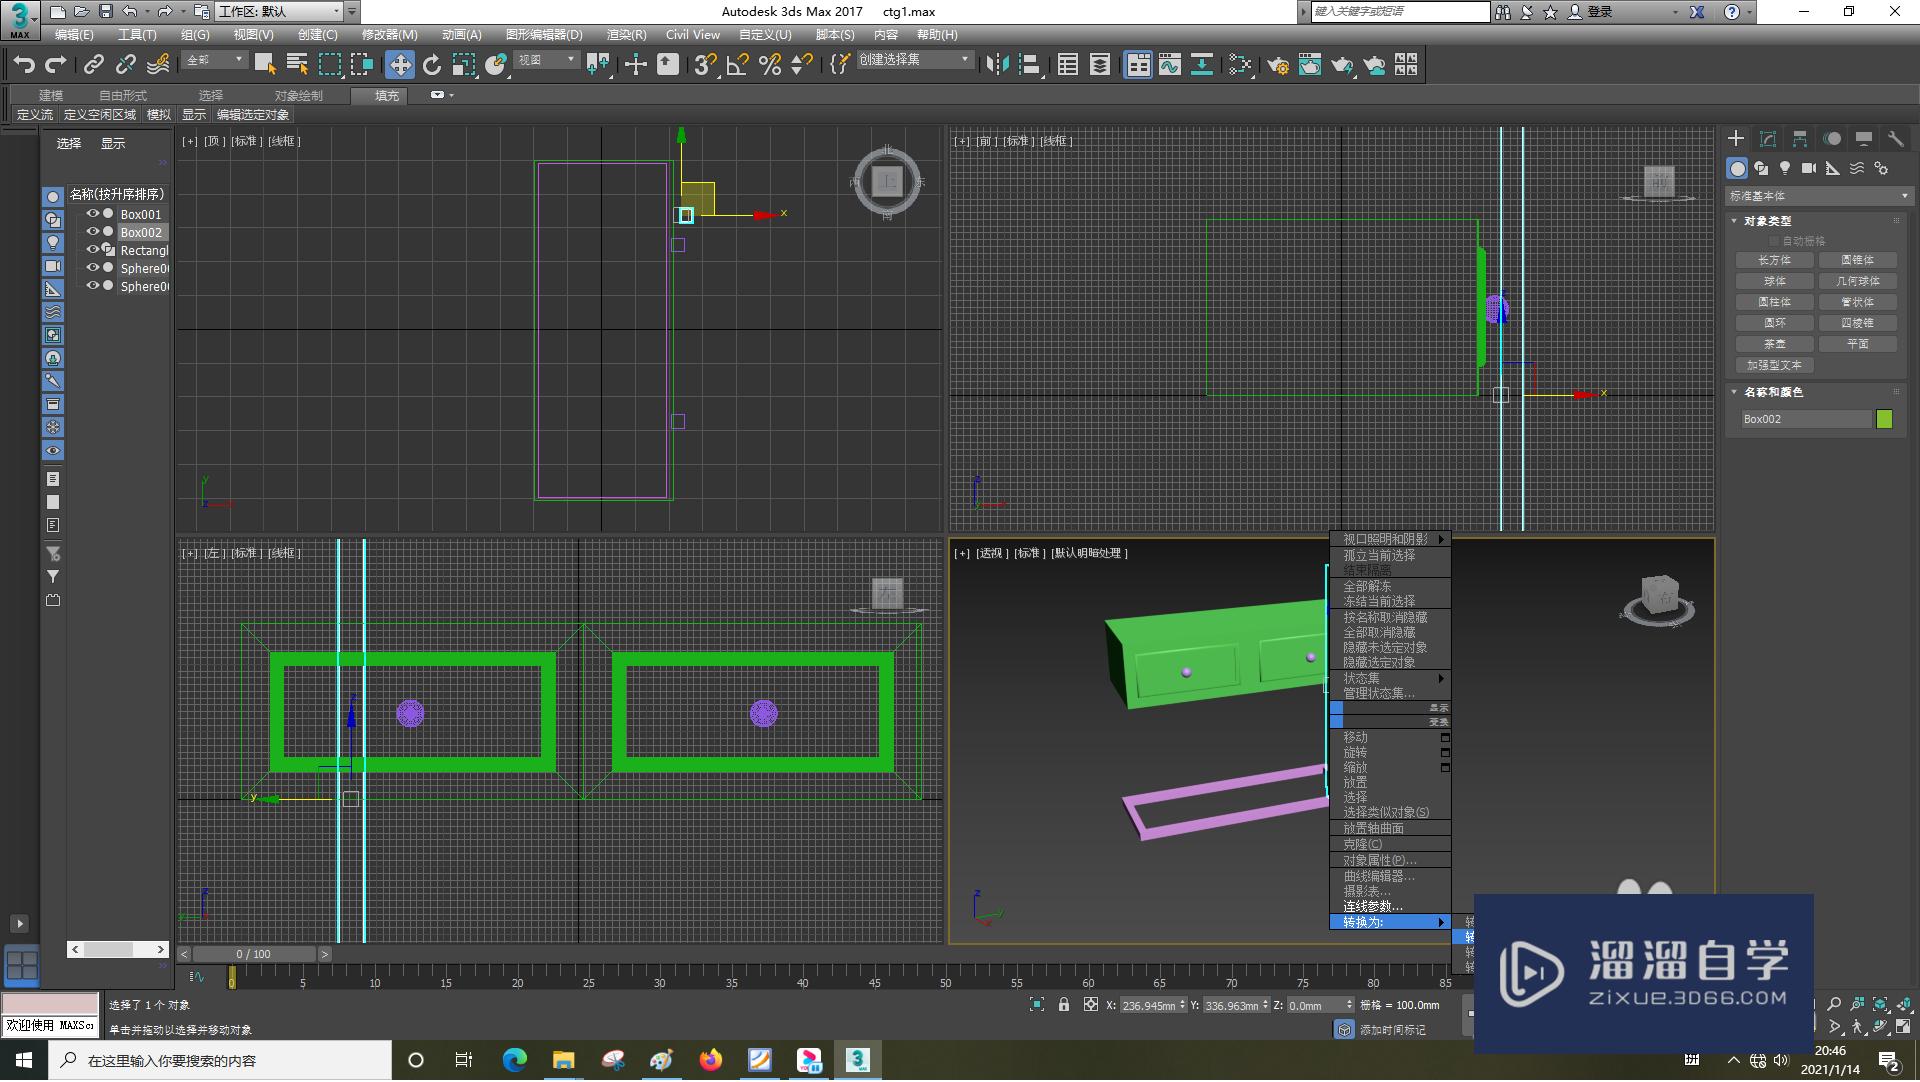Toggle visibility eye for Box002
The image size is (1920, 1082).
(x=92, y=232)
